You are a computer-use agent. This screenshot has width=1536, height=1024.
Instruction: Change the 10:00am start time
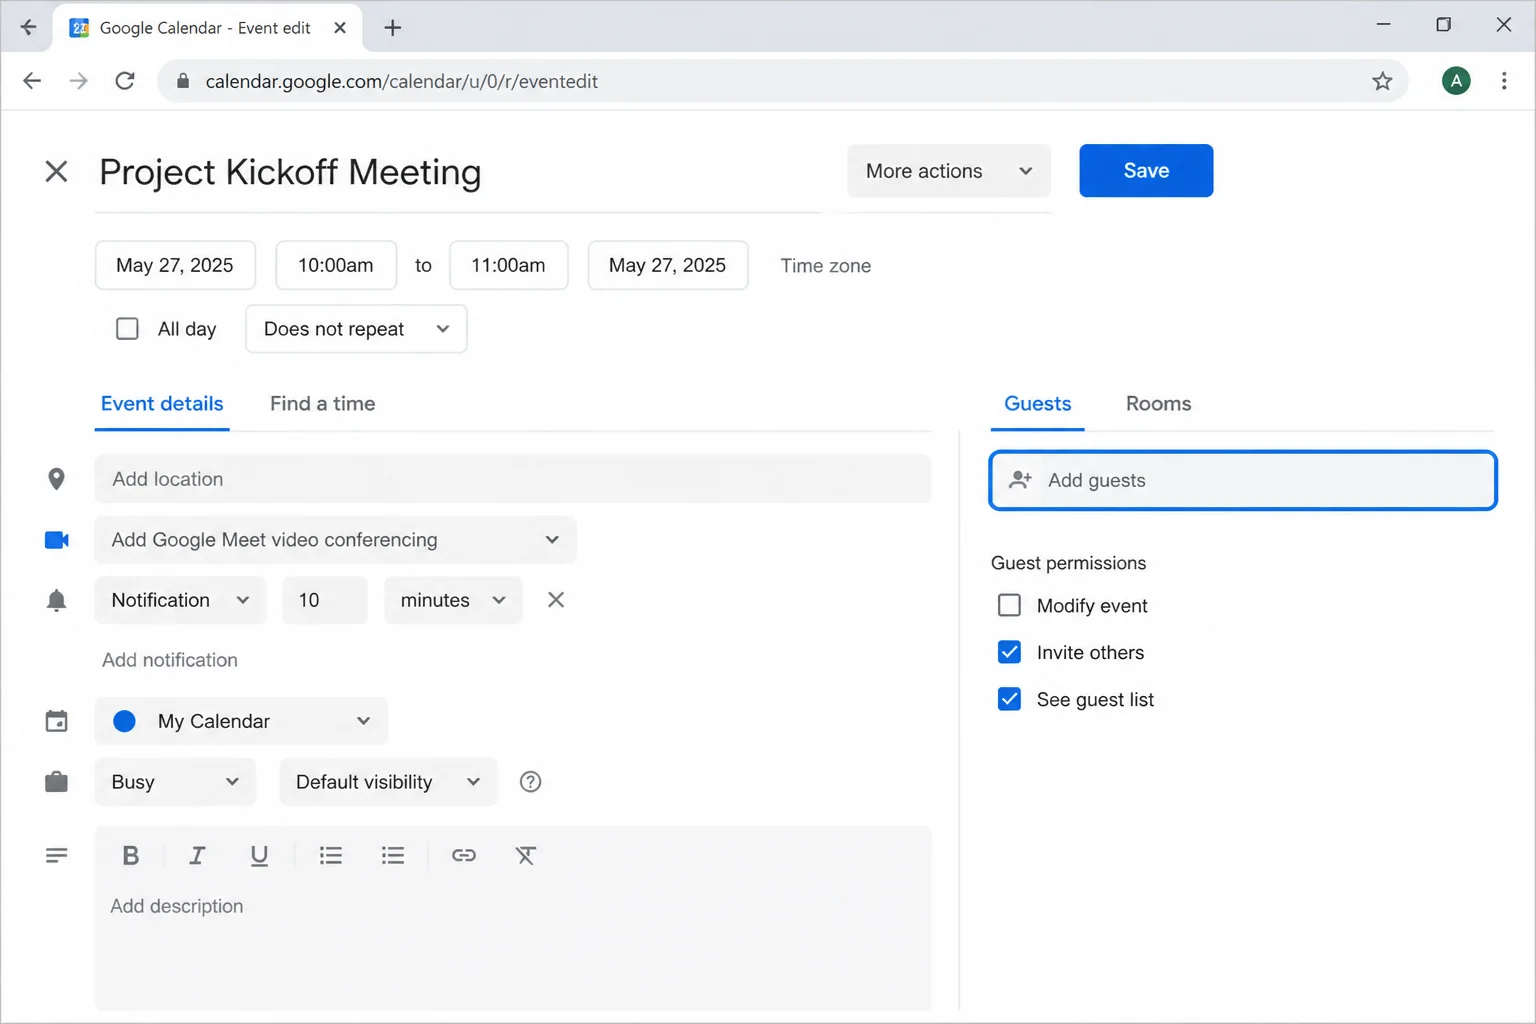(336, 265)
